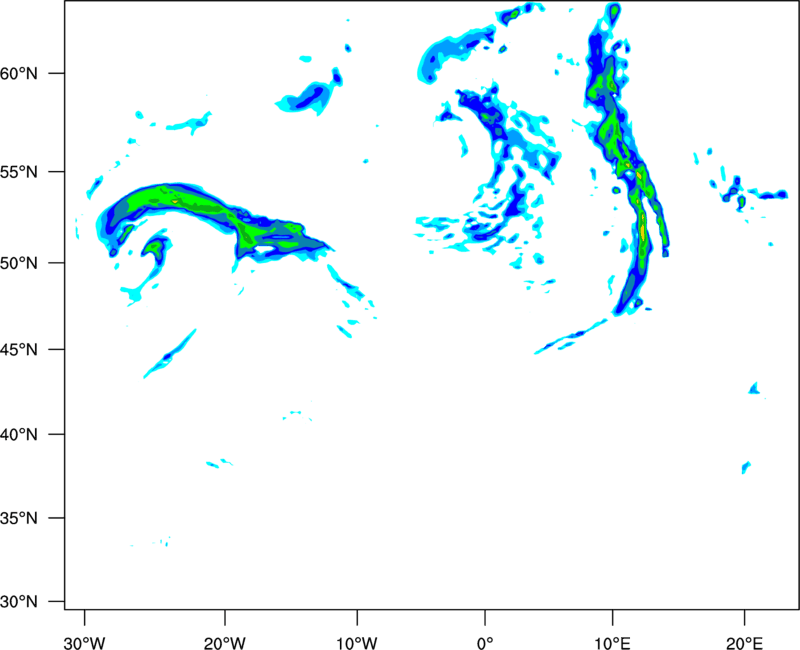Click the 50°N latitude label
Screen dimensions: 800x650
[19, 263]
